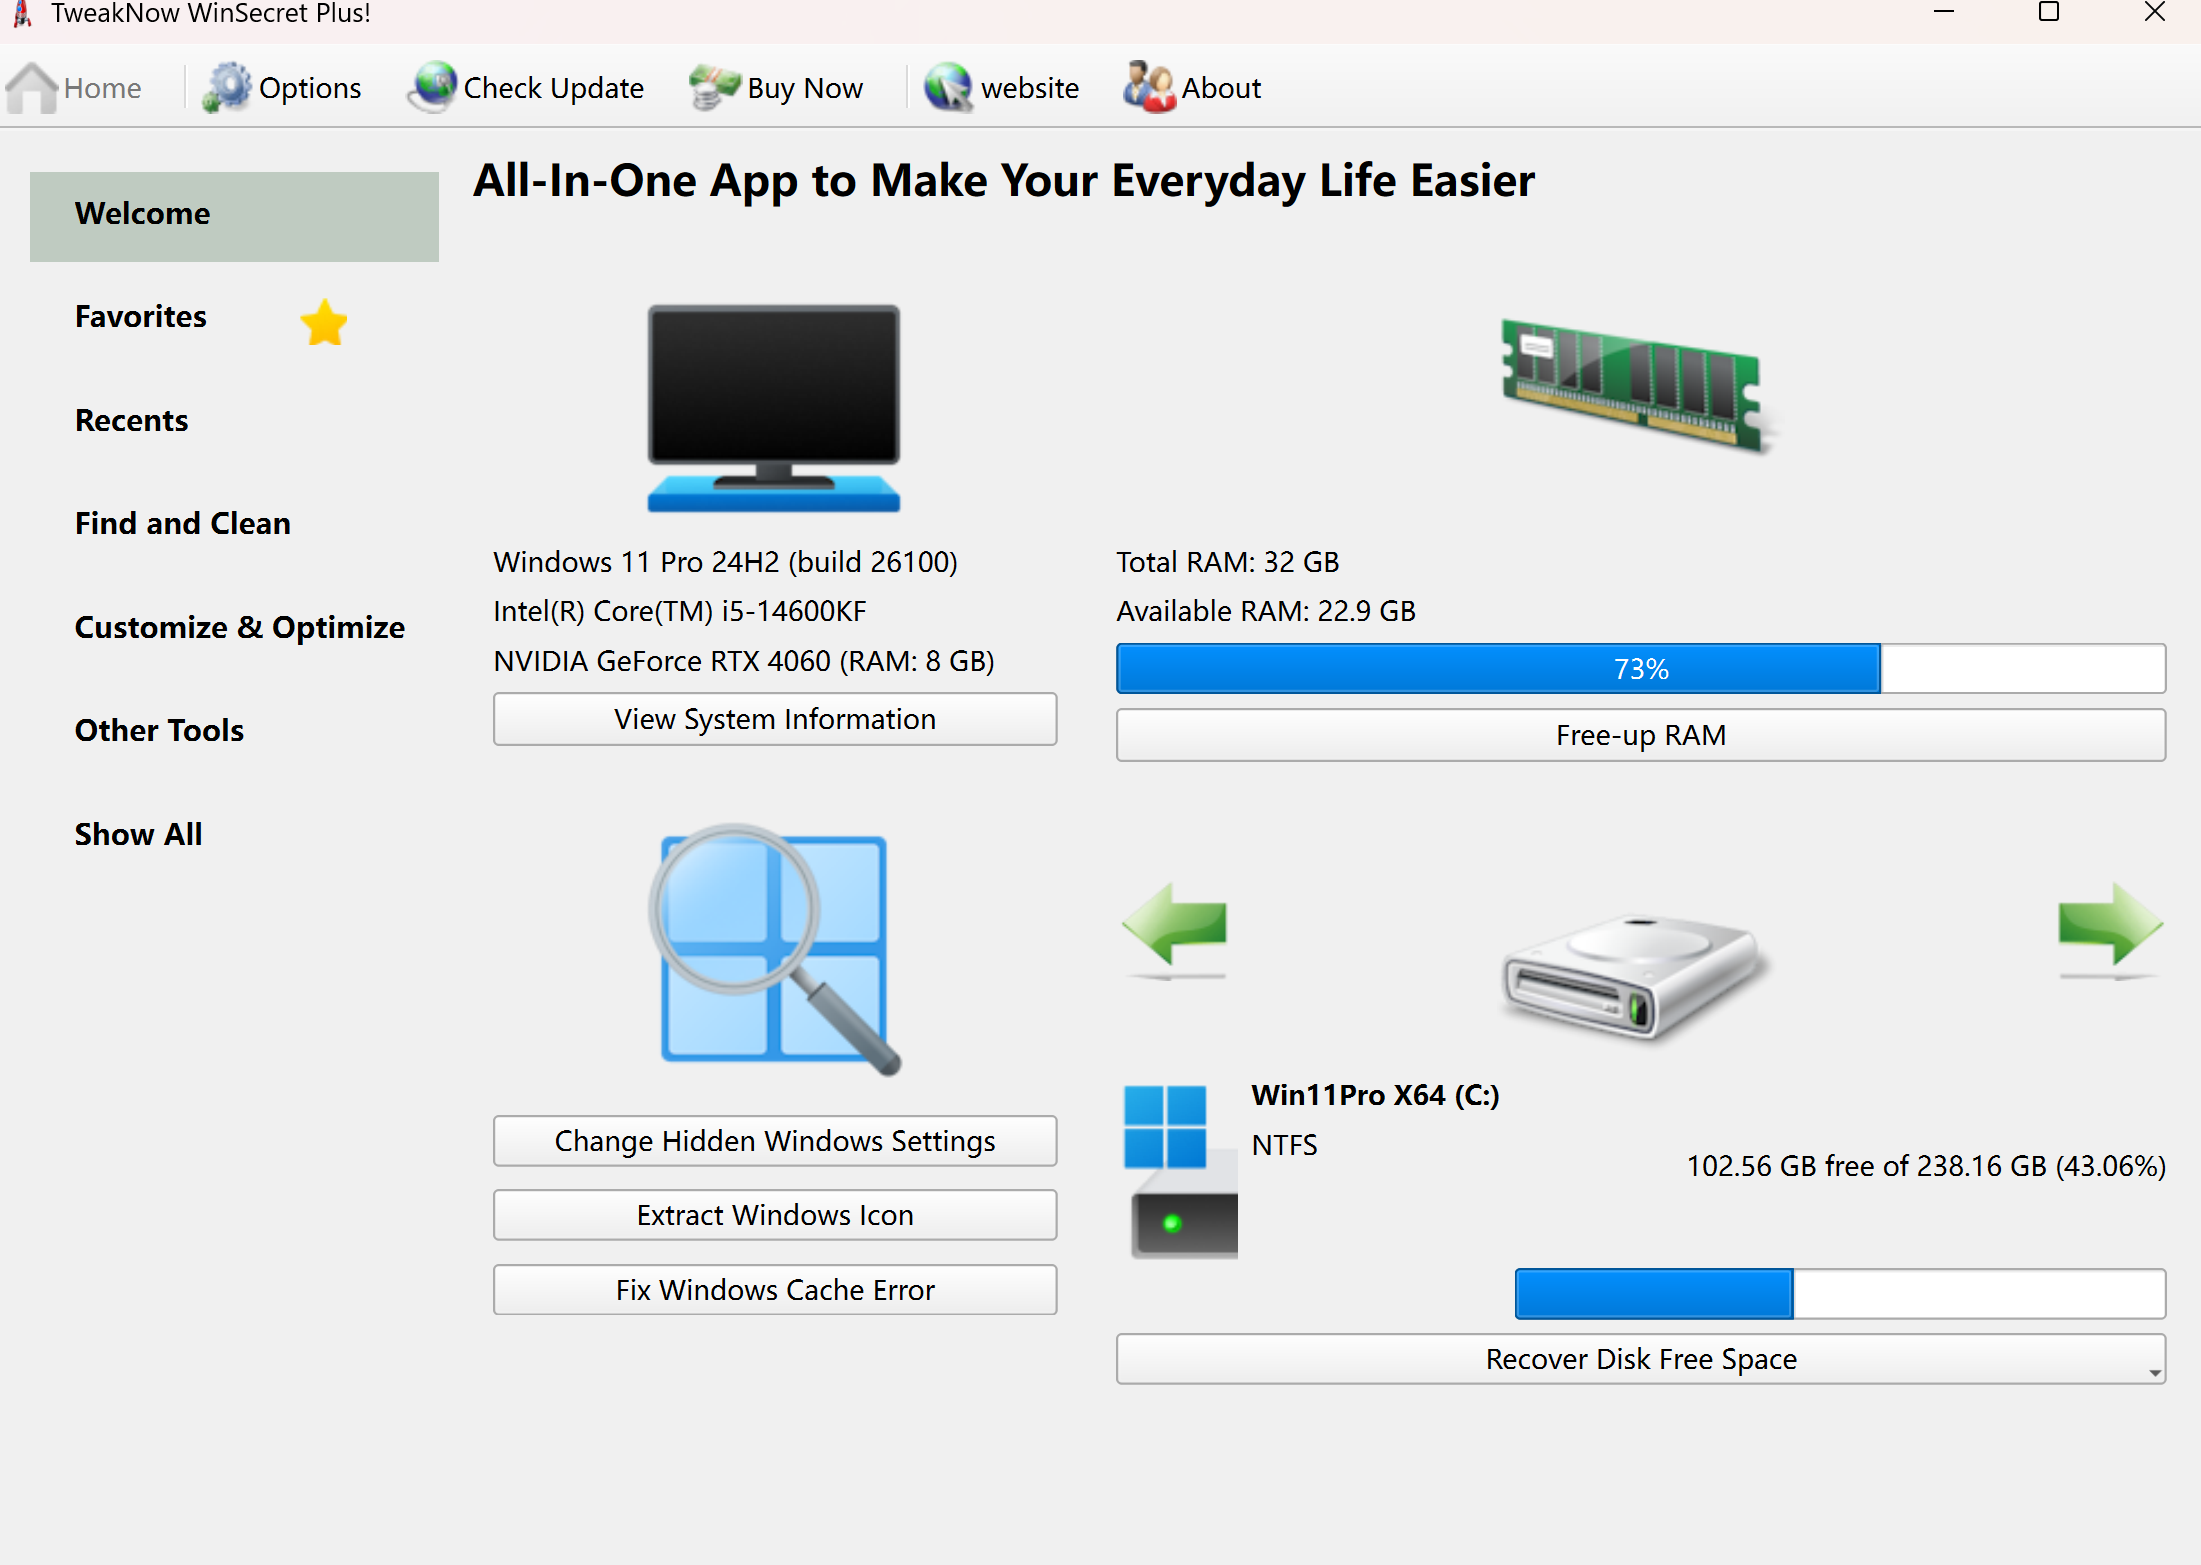2201x1565 pixels.
Task: Minimize the TweakNow window
Action: click(1943, 13)
